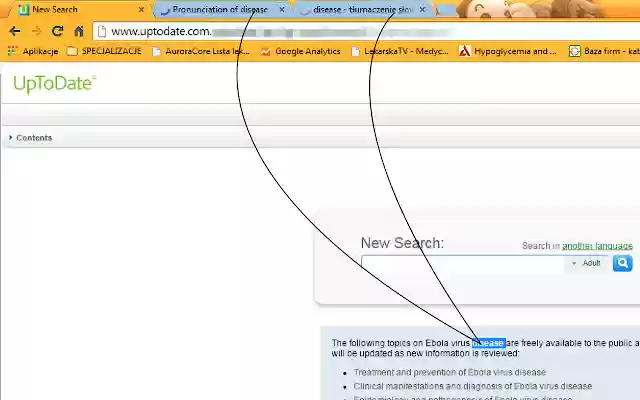Image resolution: width=640 pixels, height=400 pixels.
Task: Close the New Search tab
Action: [141, 9]
